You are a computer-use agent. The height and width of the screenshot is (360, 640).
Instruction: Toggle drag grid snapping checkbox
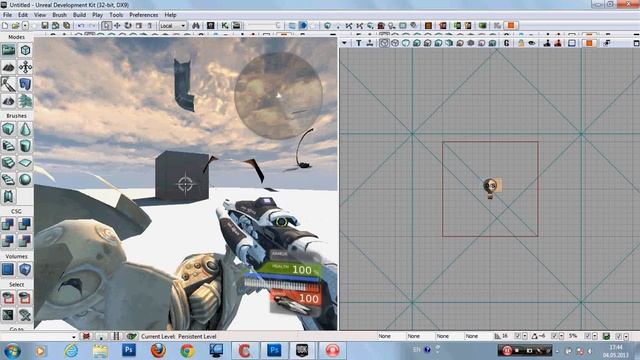[x=518, y=336]
